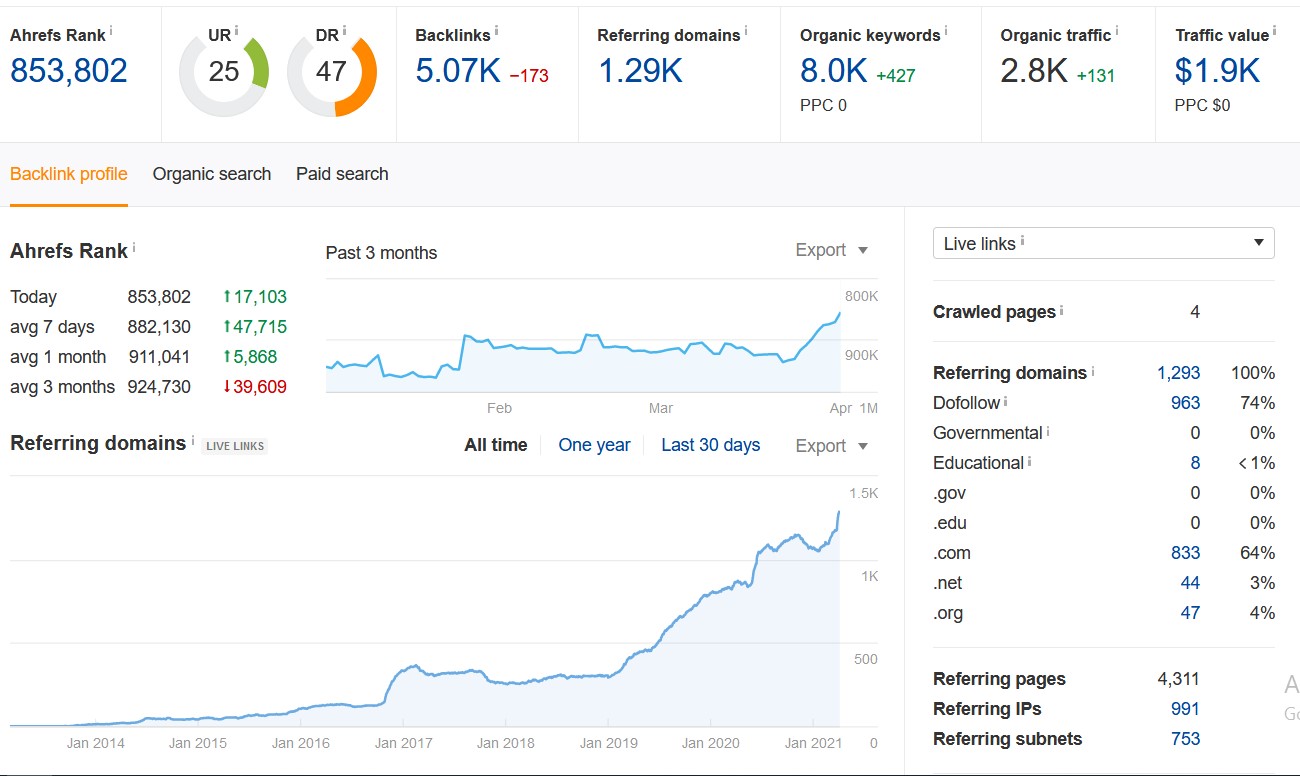Open the 47 .org domains link

[1190, 613]
